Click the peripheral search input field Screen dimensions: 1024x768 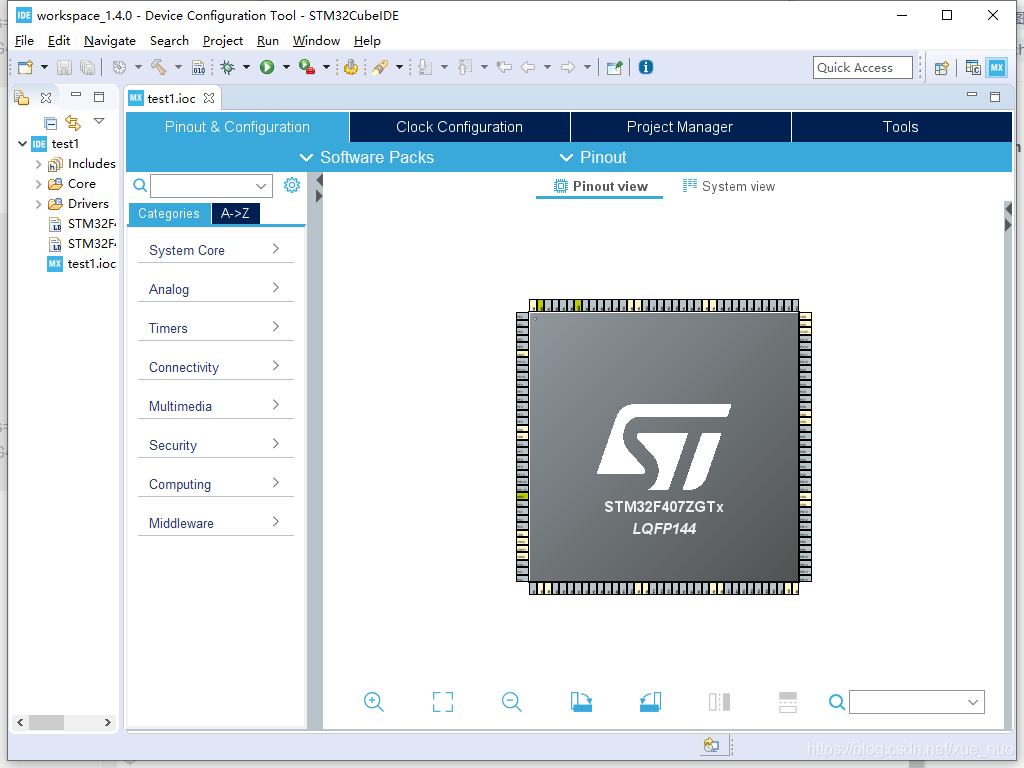pyautogui.click(x=211, y=185)
